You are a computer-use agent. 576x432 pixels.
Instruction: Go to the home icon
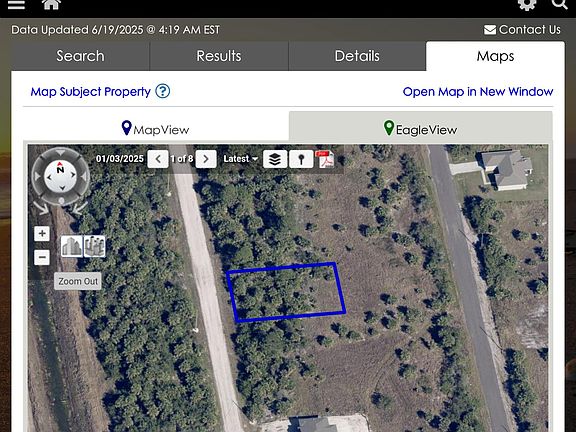coord(51,4)
